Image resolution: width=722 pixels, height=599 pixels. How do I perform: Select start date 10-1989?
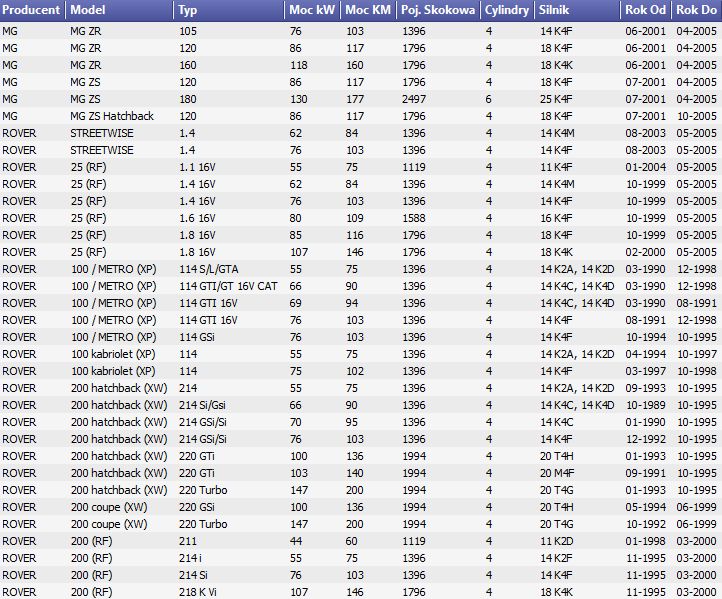coord(646,406)
